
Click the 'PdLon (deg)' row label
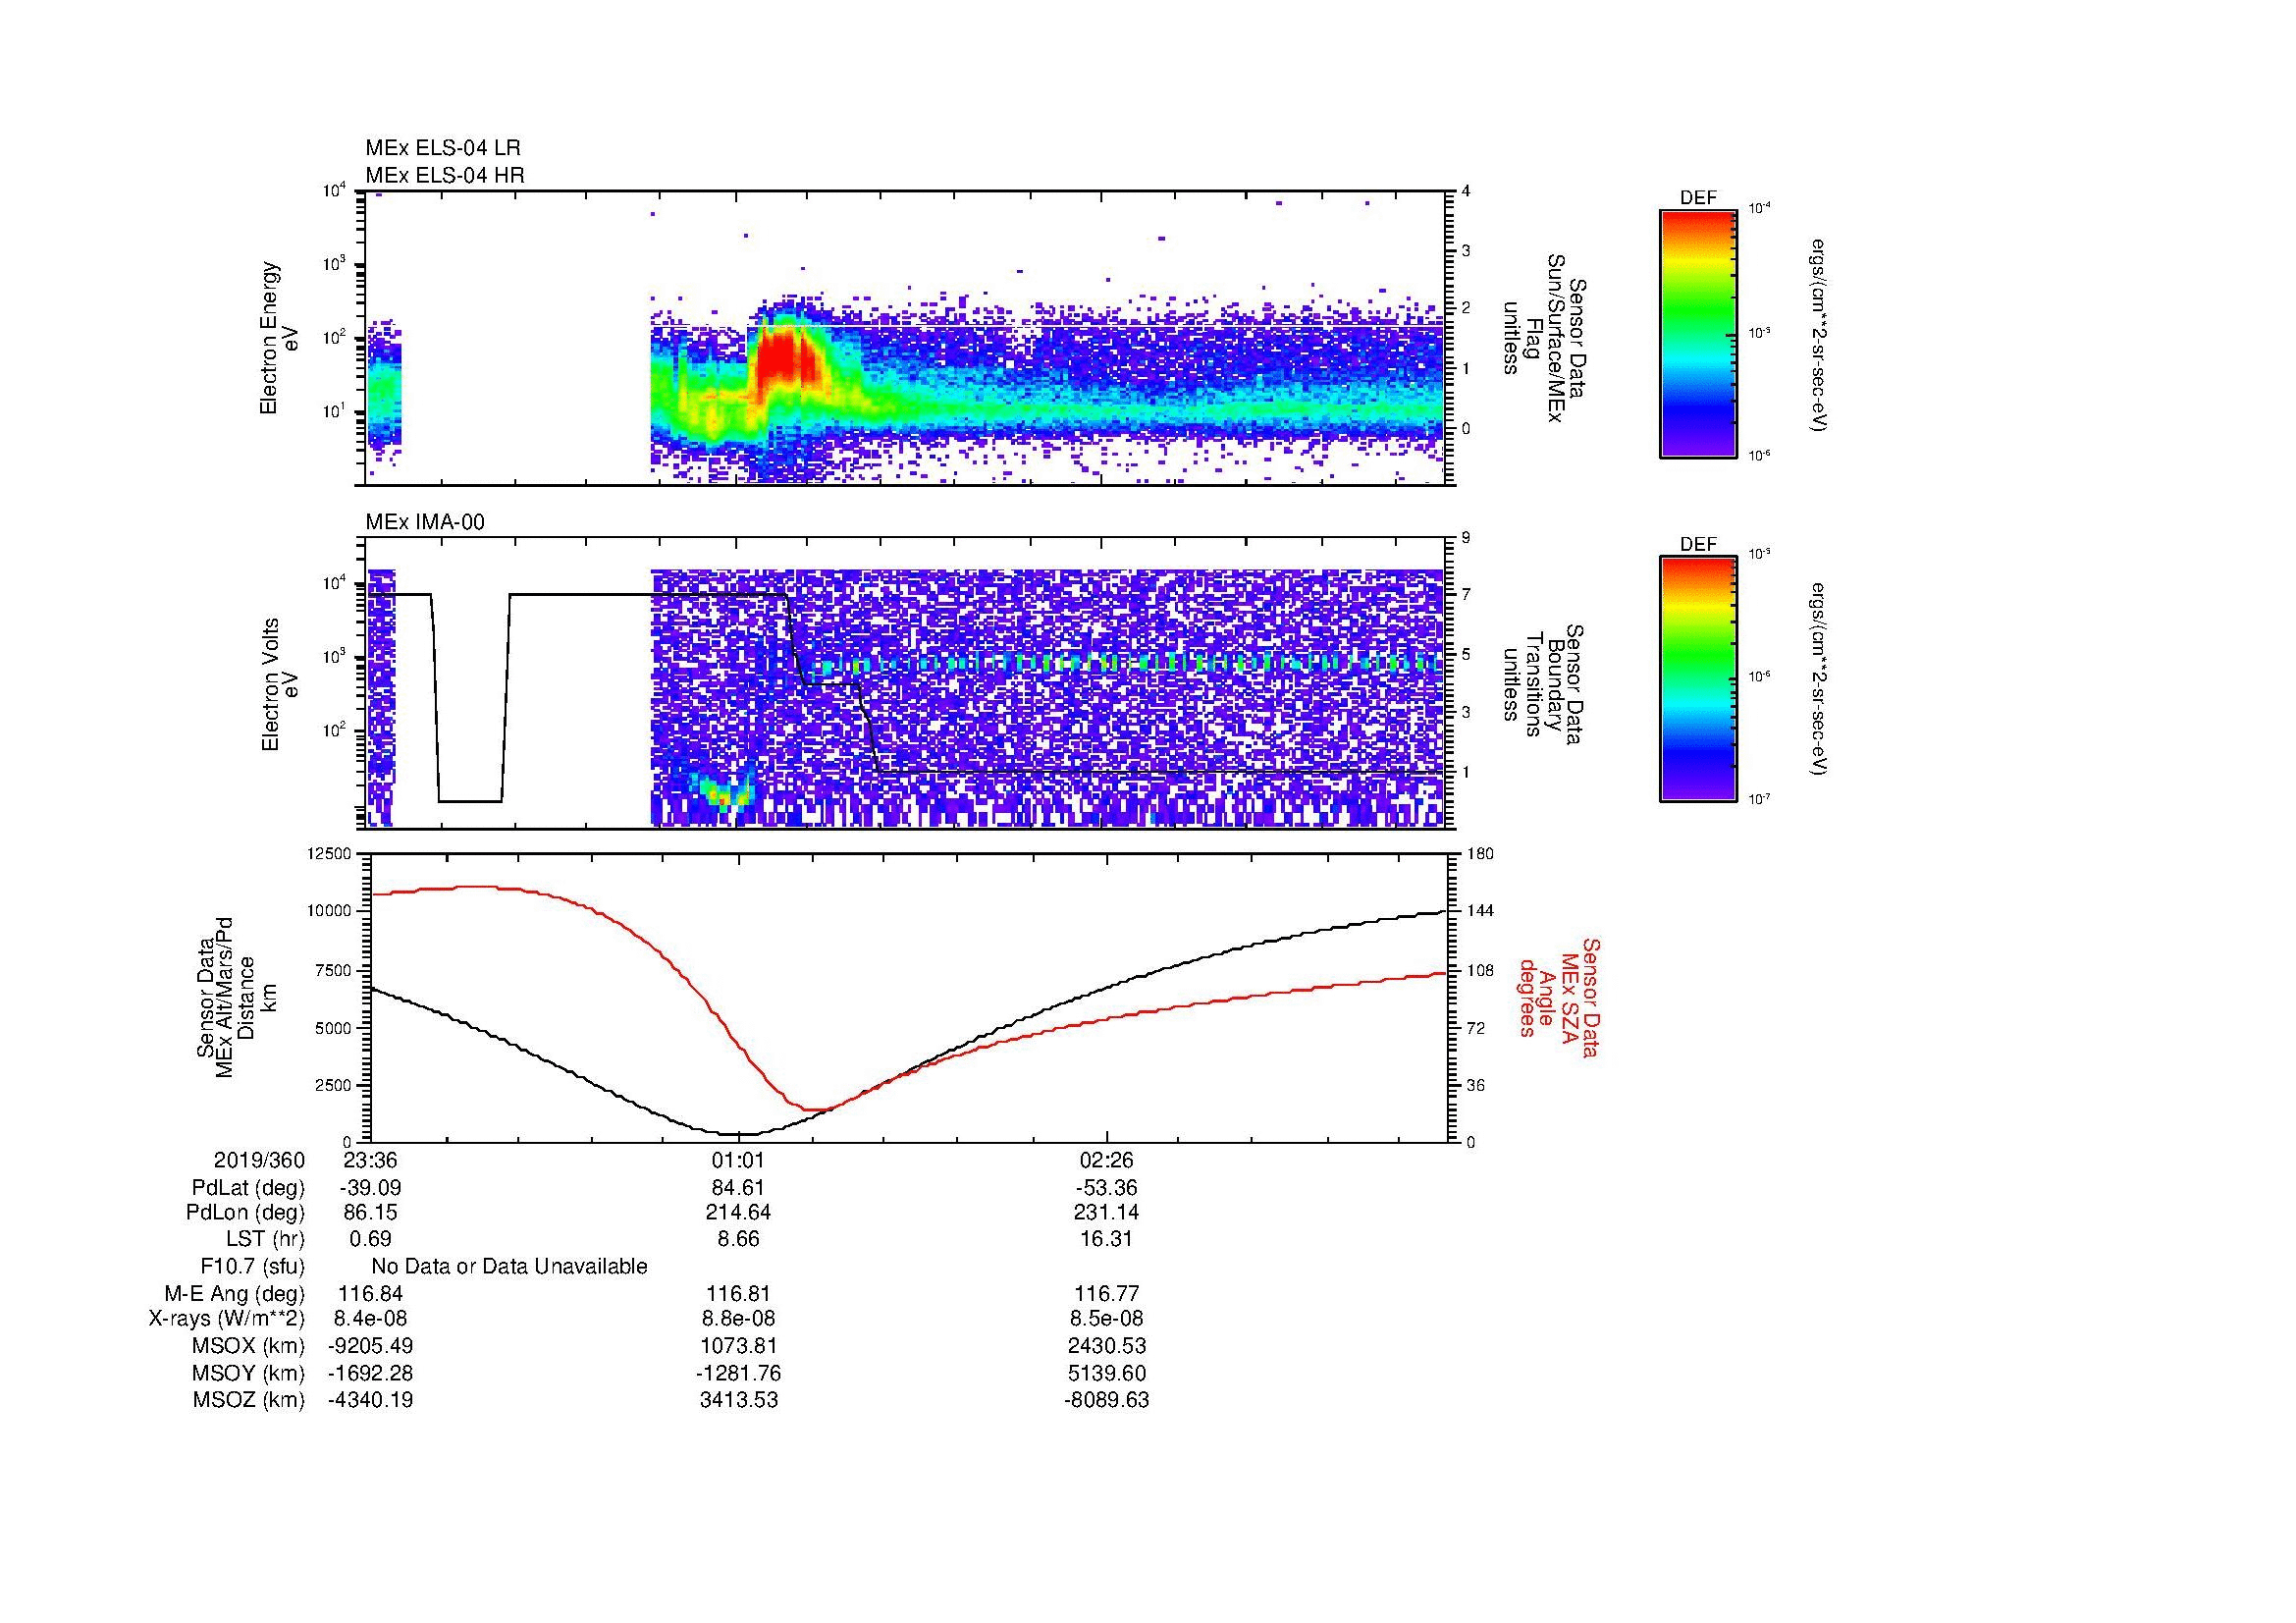[x=246, y=1212]
